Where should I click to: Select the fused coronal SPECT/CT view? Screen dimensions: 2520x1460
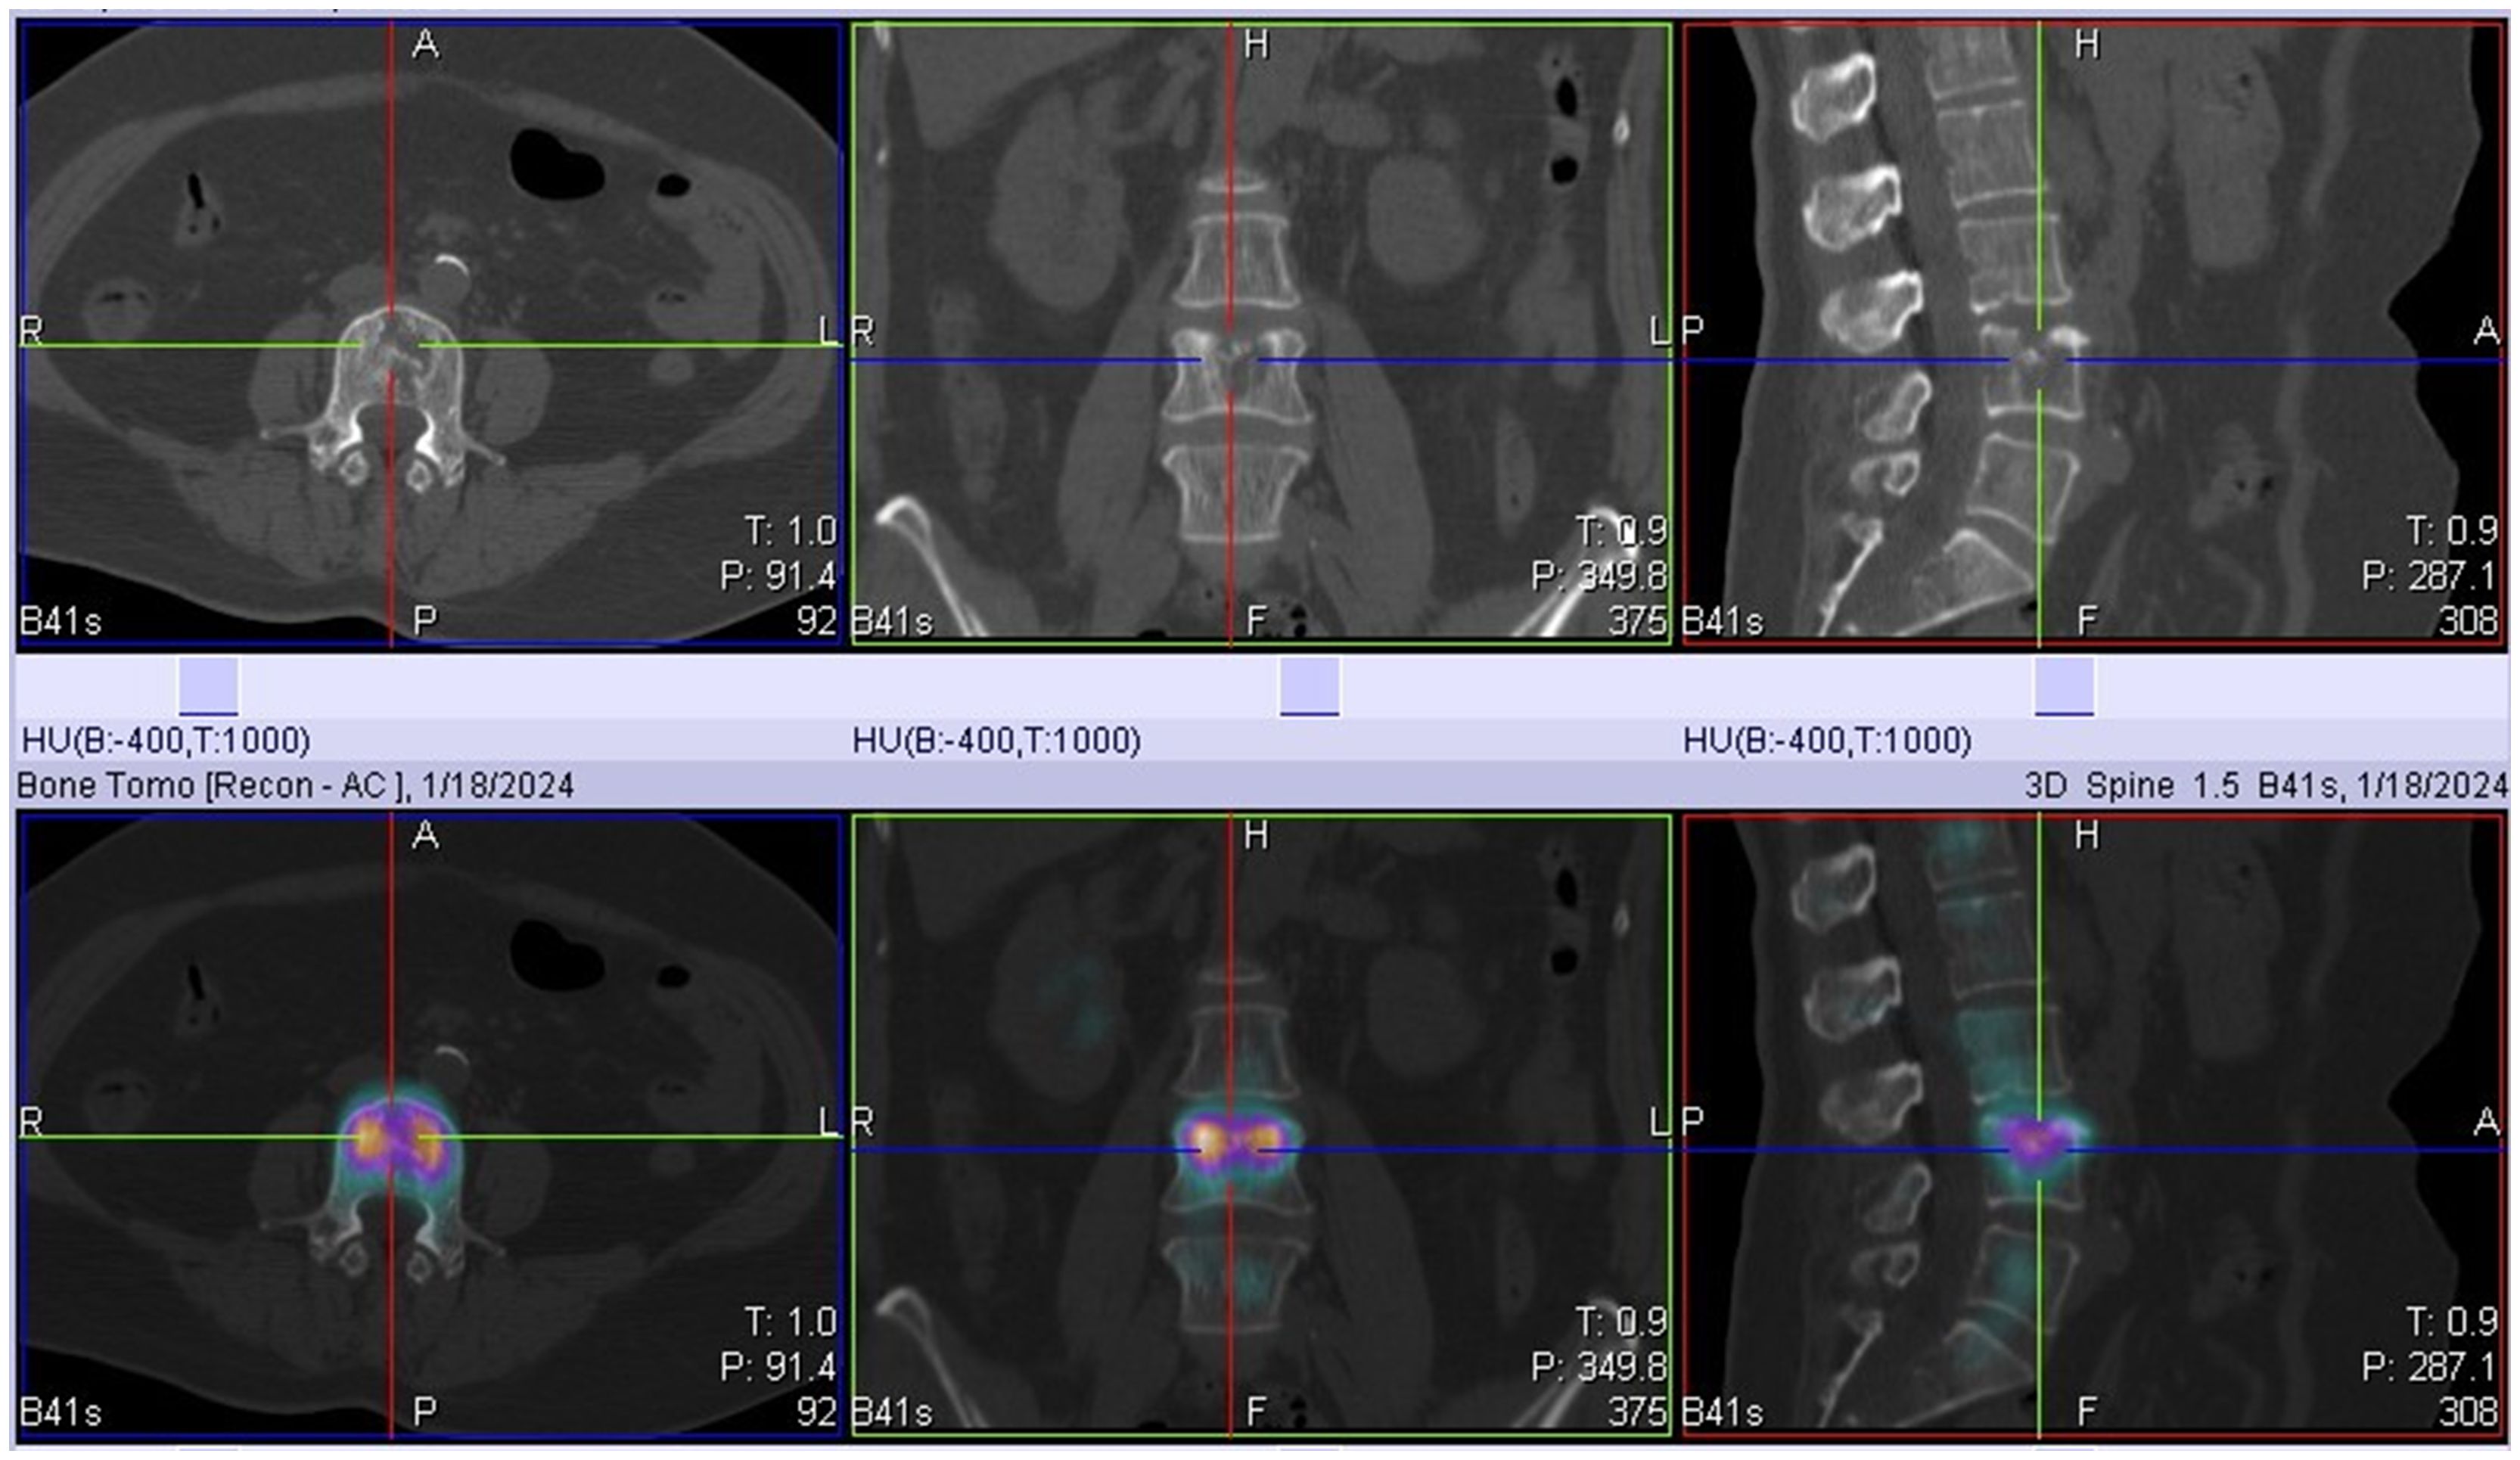tap(1261, 1126)
